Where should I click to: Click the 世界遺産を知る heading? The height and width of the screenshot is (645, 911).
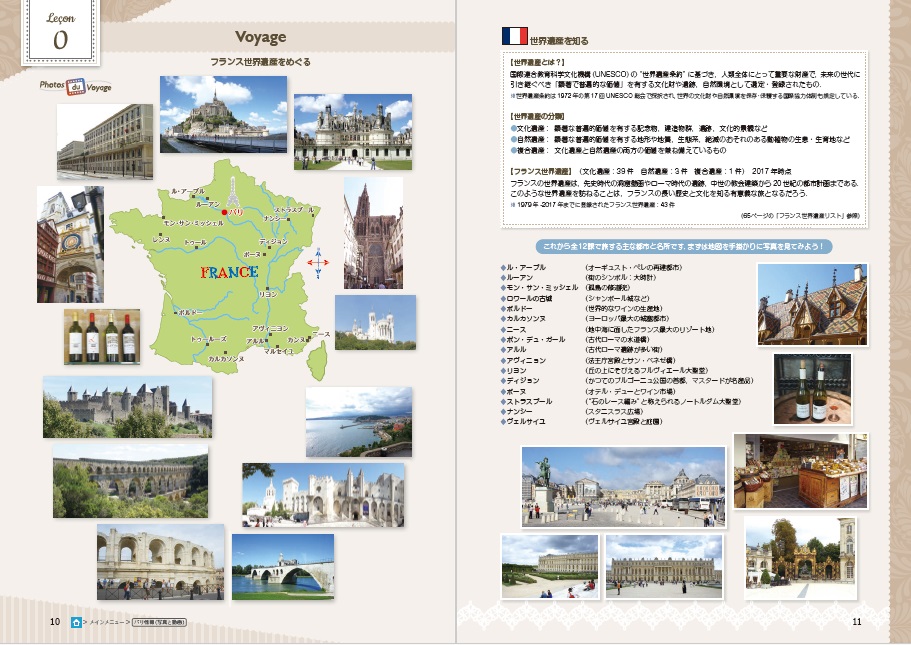pos(559,41)
